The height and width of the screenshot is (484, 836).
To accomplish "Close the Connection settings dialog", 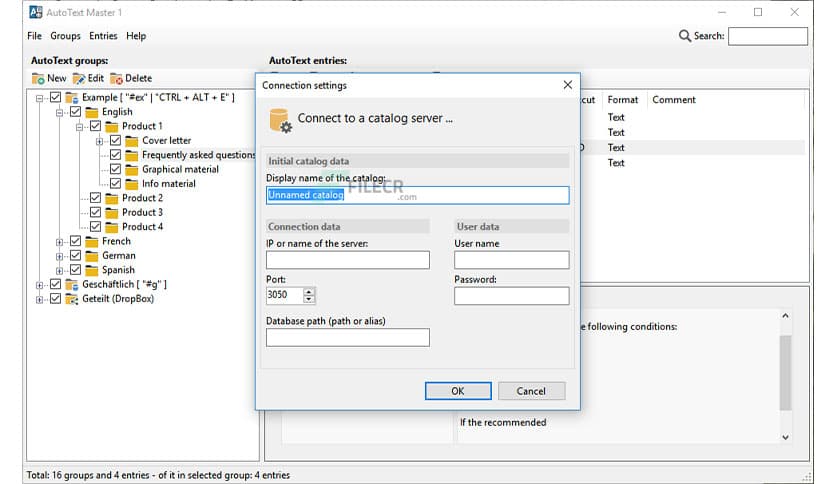I will pyautogui.click(x=568, y=85).
